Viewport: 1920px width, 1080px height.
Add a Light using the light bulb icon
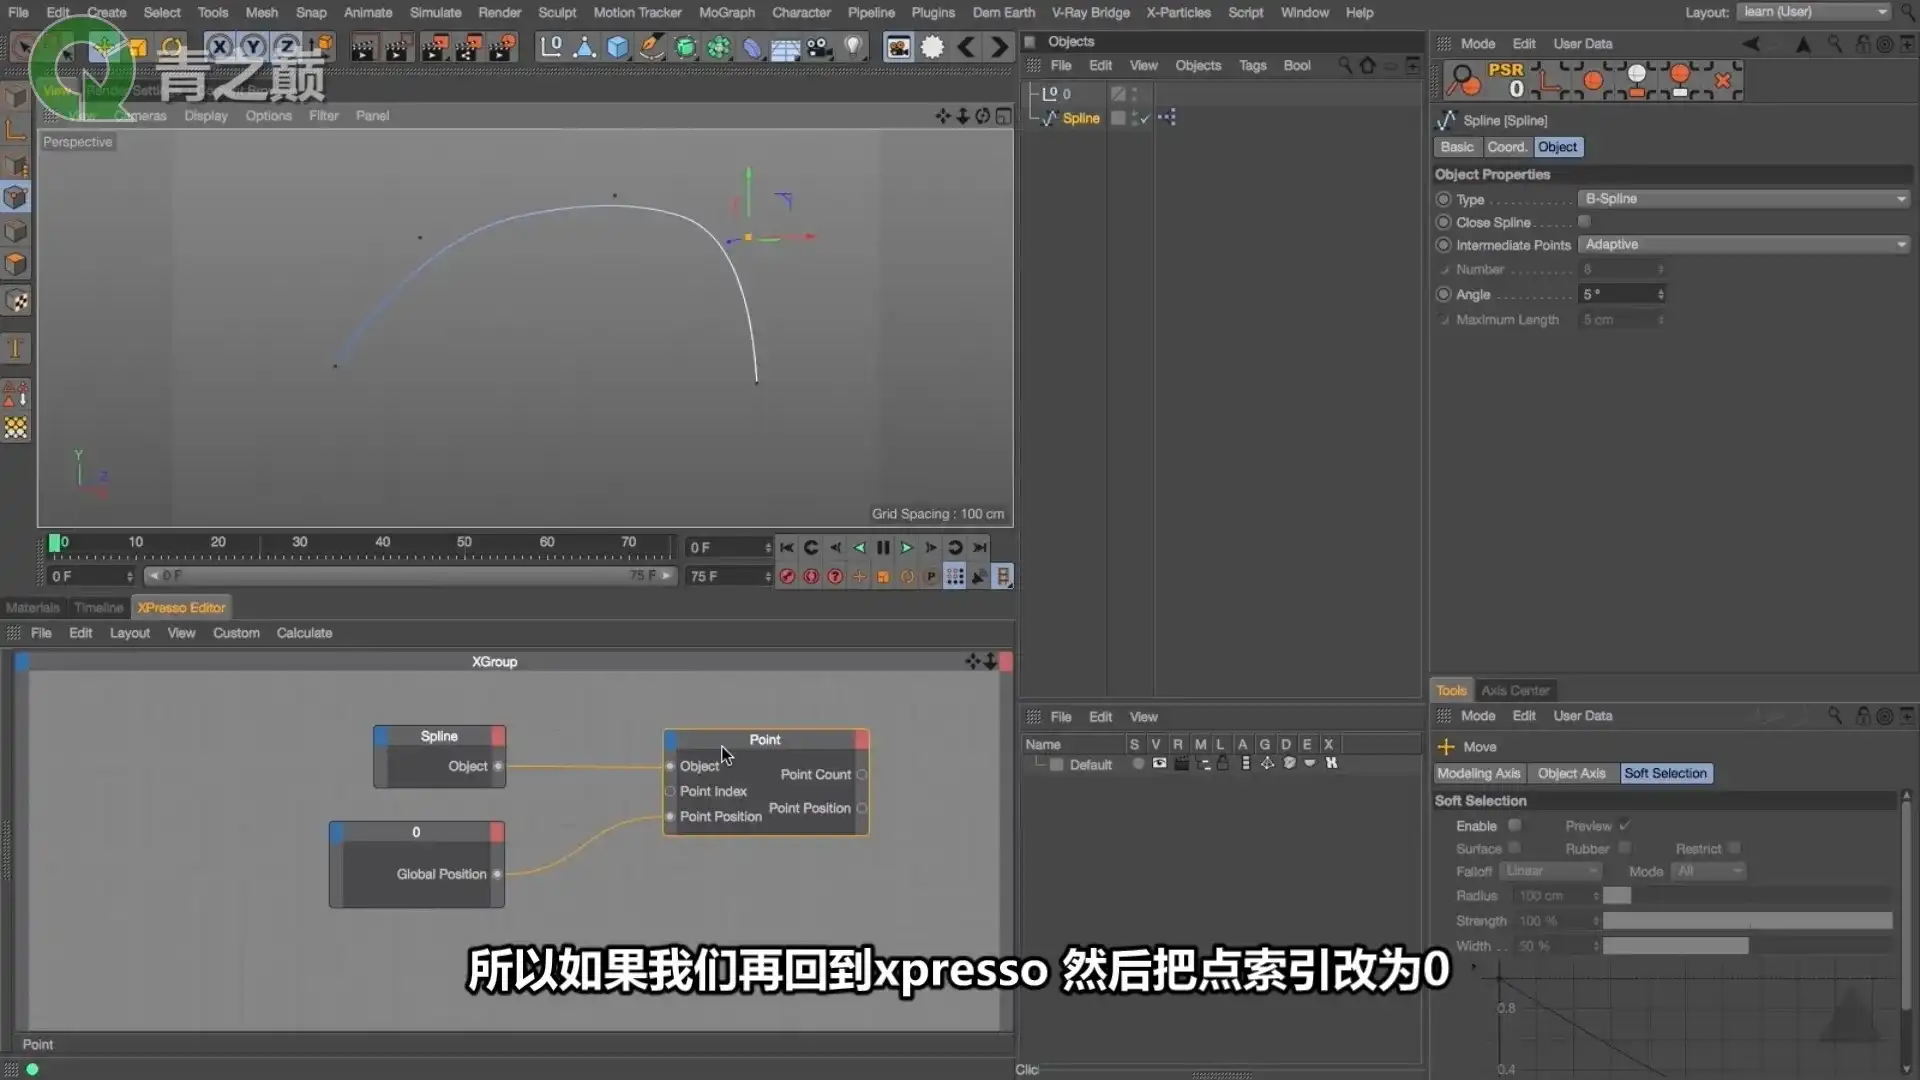pyautogui.click(x=852, y=47)
